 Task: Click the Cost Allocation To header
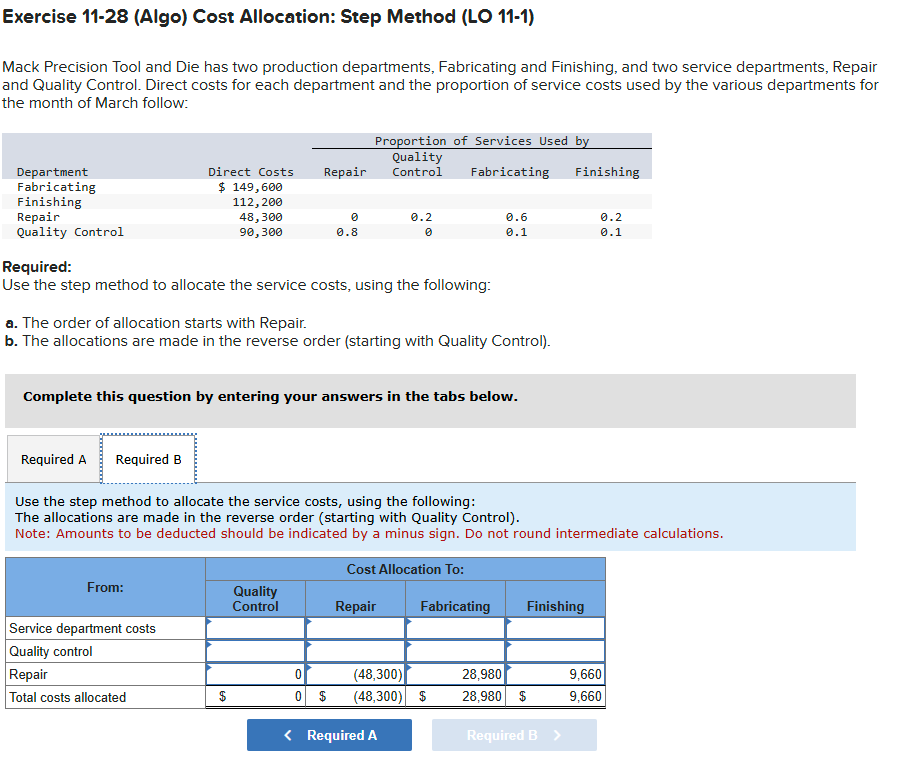(405, 568)
